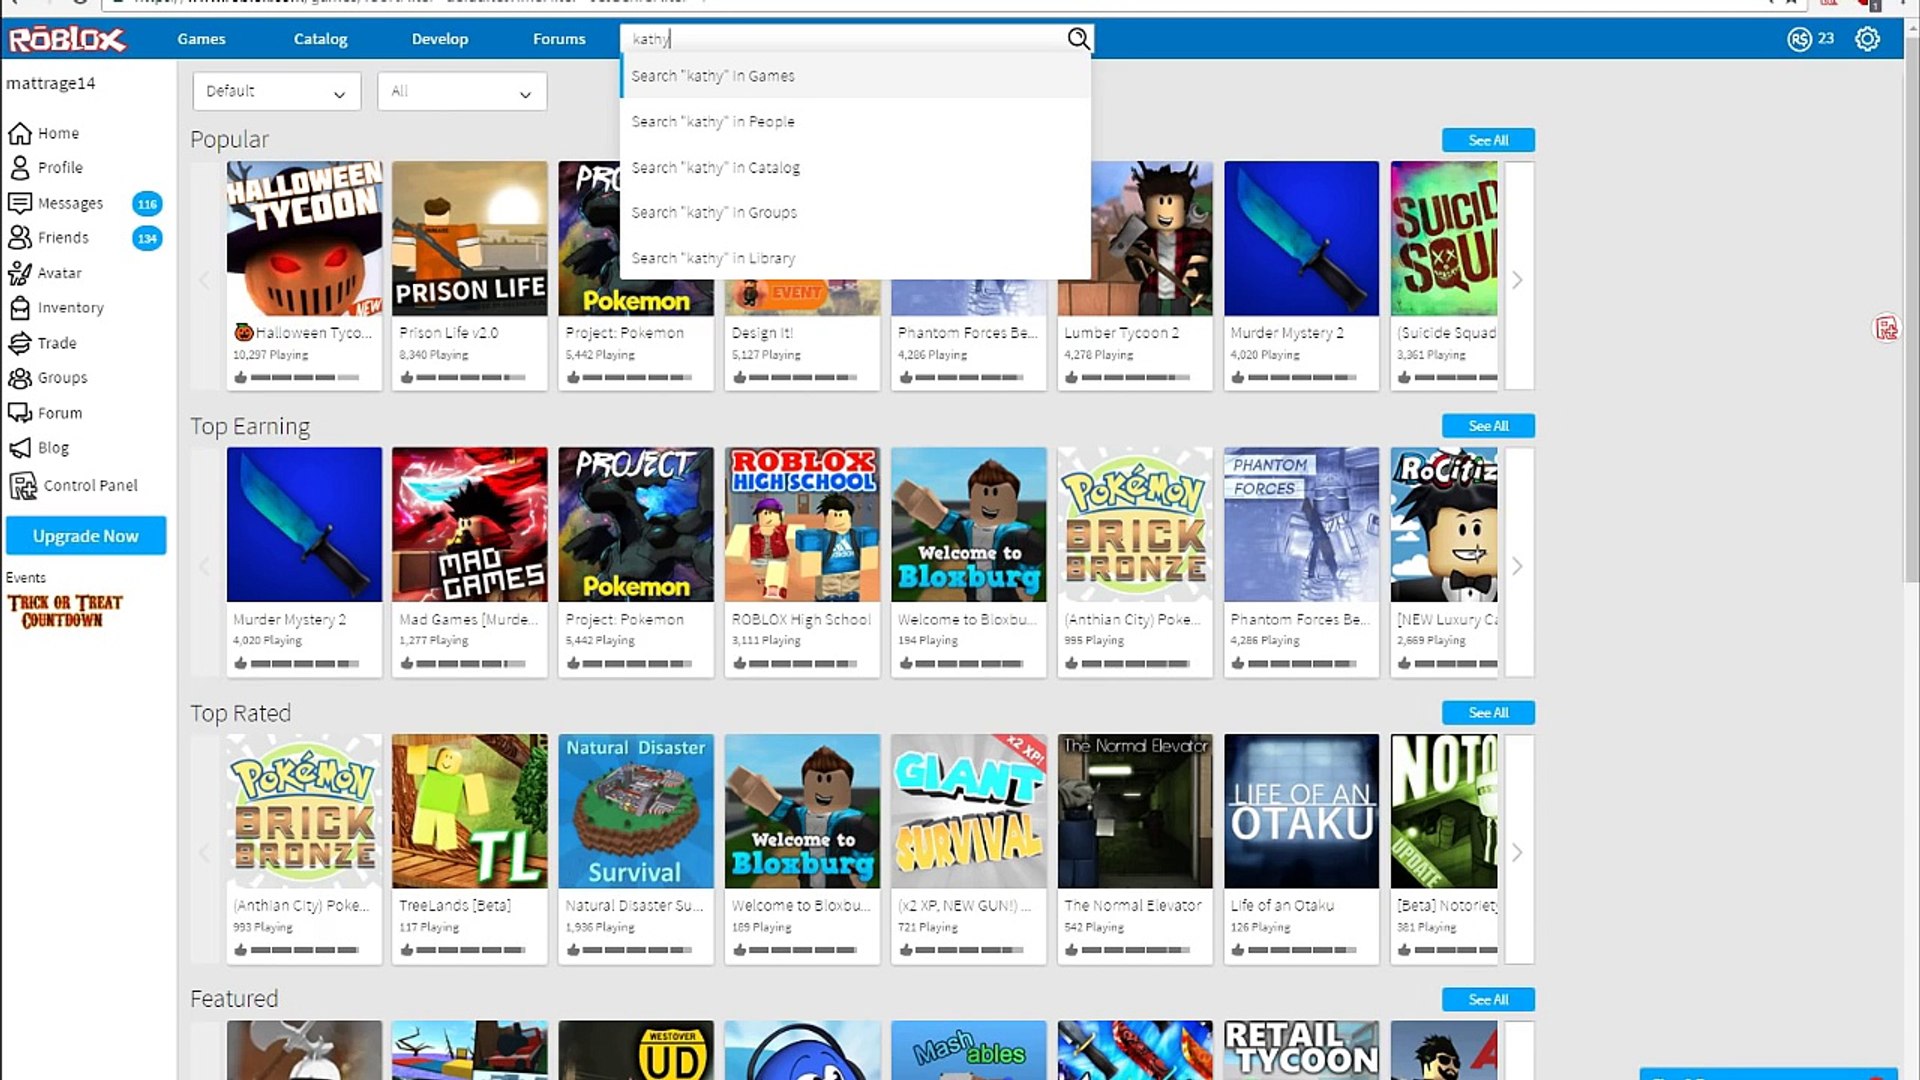Open TreeLands [Beta] thumbnail
Image resolution: width=1920 pixels, height=1080 pixels.
[x=470, y=812]
